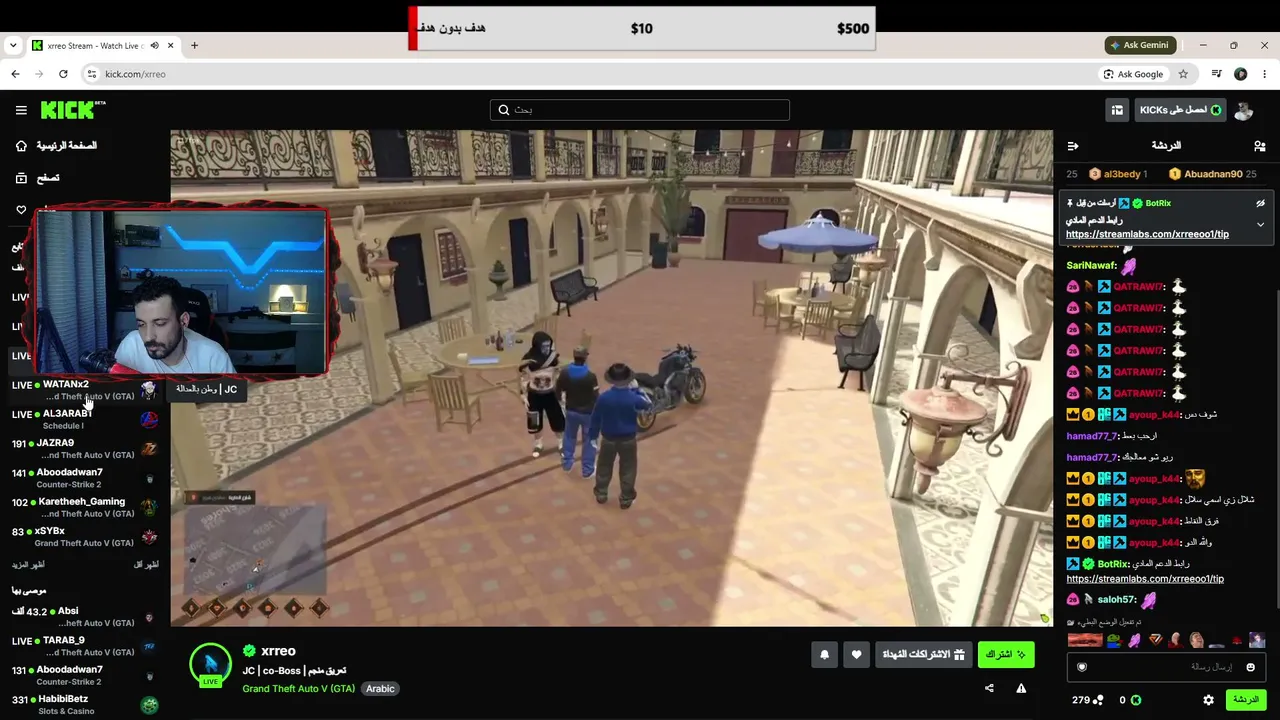The image size is (1280, 720).
Task: Open the xrreo channel avatar
Action: (x=210, y=664)
